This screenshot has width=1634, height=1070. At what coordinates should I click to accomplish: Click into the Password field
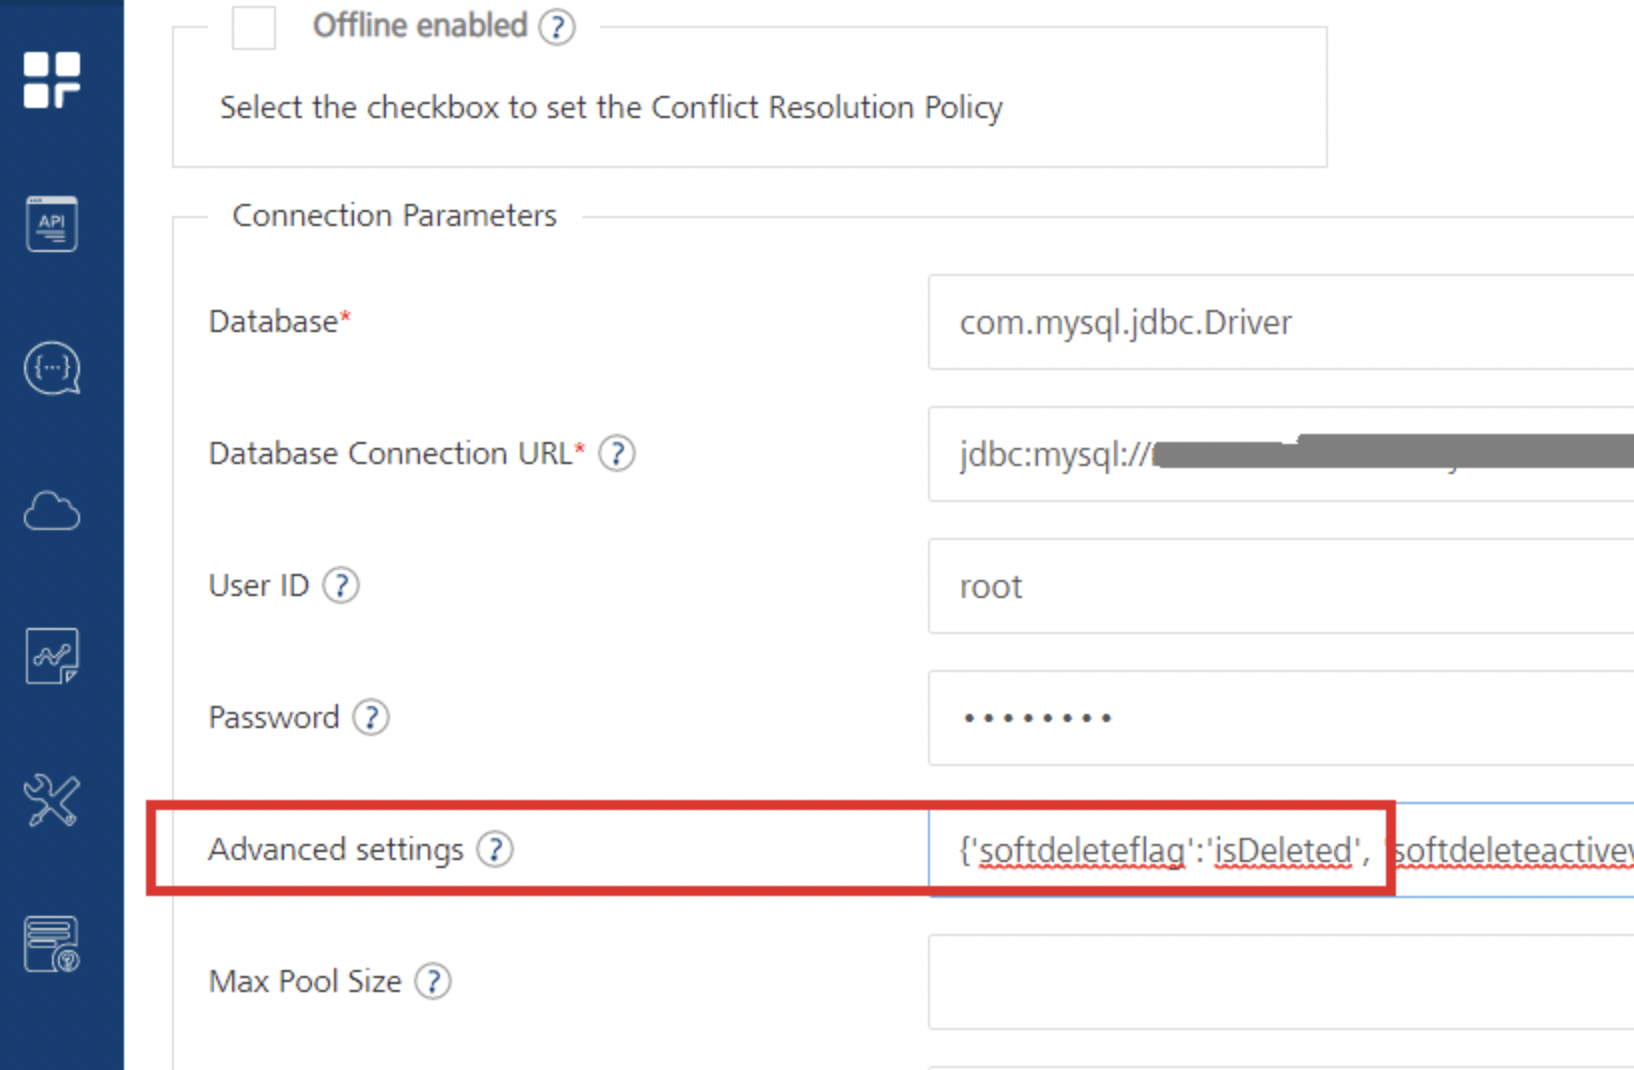click(x=1280, y=718)
